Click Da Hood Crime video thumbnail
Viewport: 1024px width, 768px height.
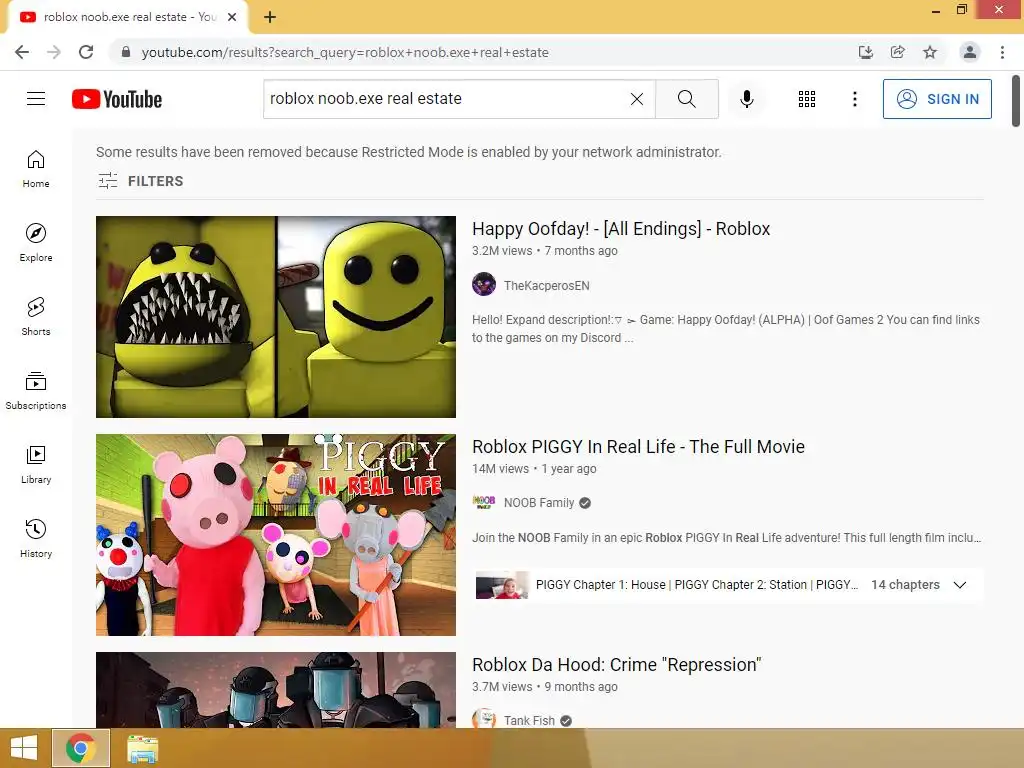click(276, 690)
